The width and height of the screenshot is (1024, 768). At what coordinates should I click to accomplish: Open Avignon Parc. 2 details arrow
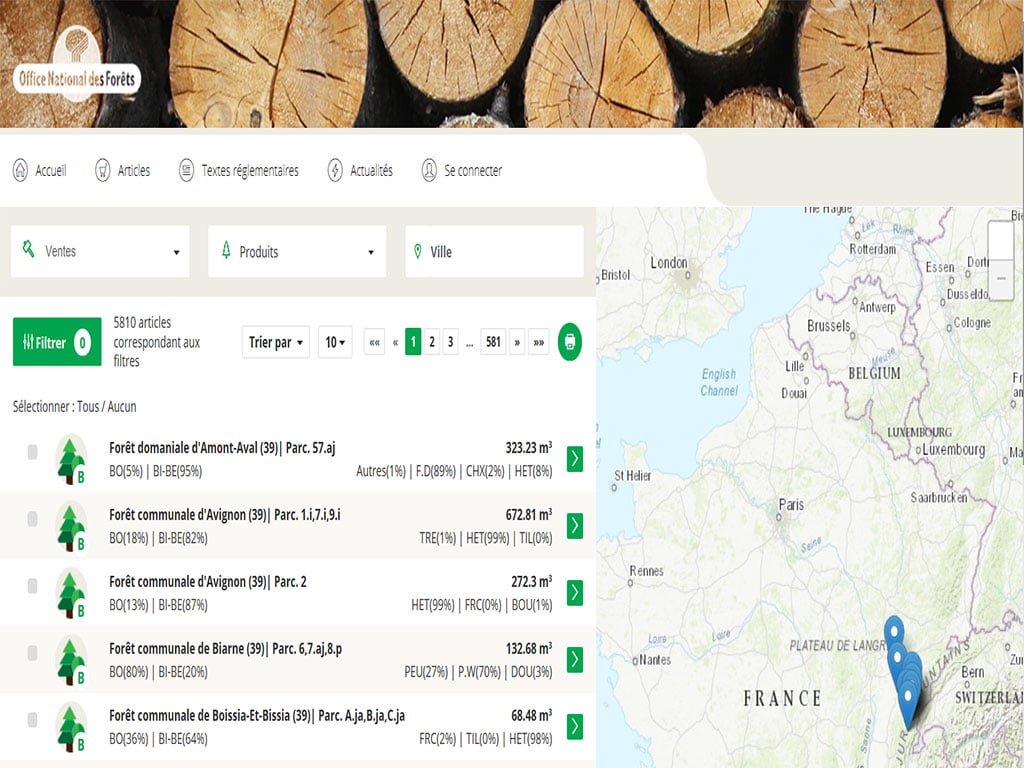(575, 592)
